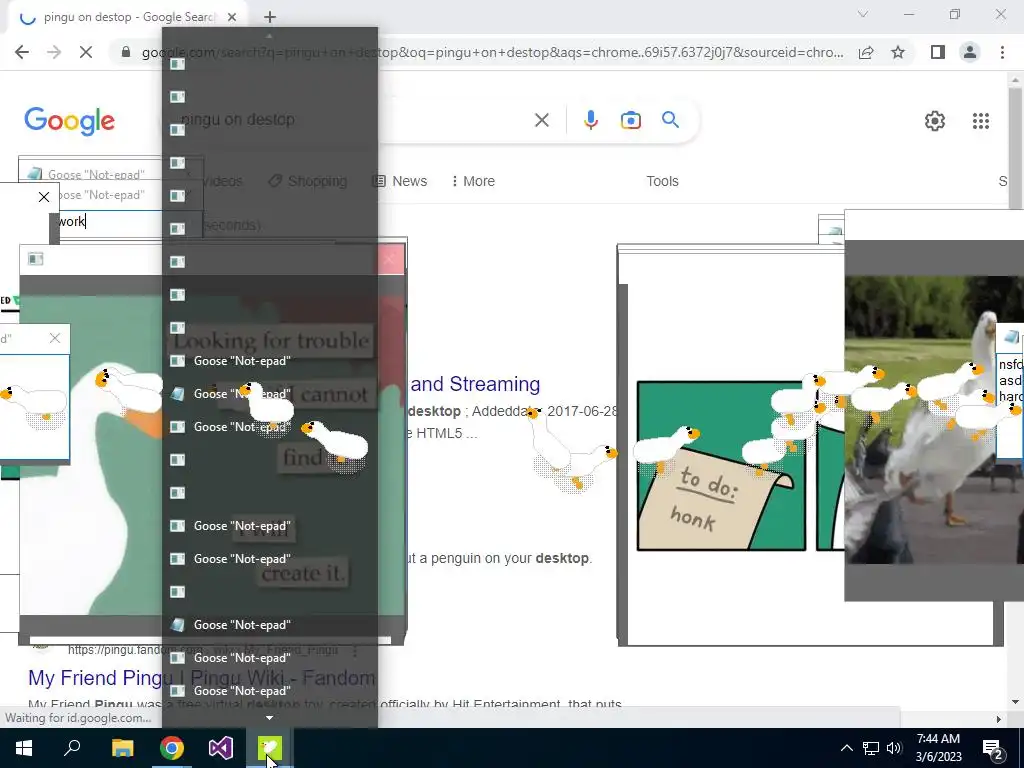Open the Google apps grid
Image resolution: width=1024 pixels, height=768 pixels.
pos(980,121)
